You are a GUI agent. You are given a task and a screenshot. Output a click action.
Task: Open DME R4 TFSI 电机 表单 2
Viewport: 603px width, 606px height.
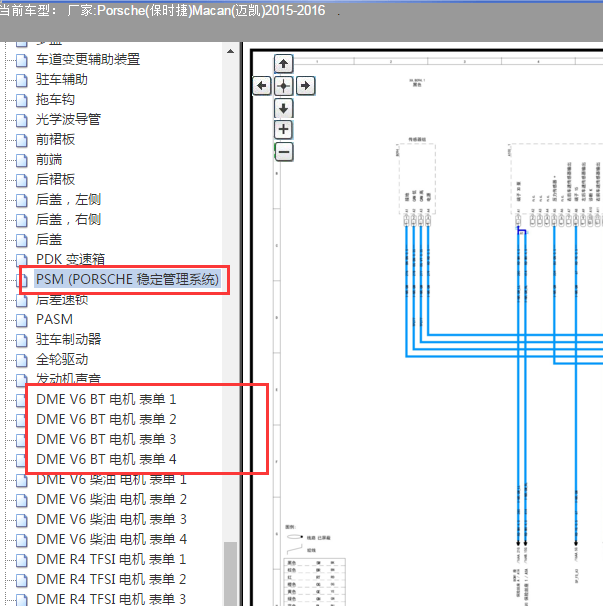(111, 579)
